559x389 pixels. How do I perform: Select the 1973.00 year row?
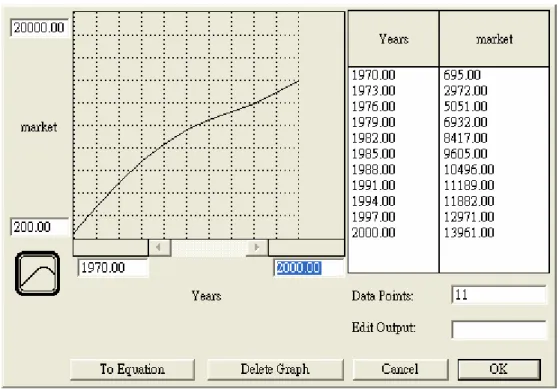point(373,91)
